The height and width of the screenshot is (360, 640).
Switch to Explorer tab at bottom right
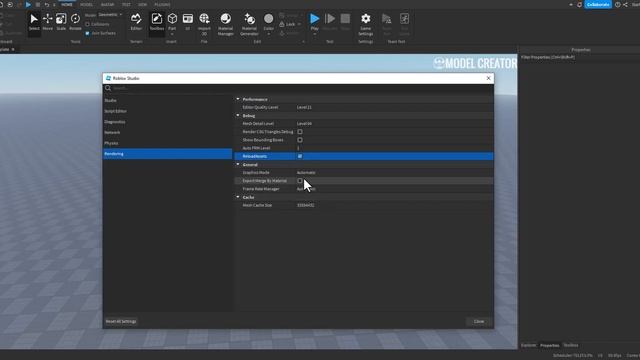pyautogui.click(x=529, y=345)
